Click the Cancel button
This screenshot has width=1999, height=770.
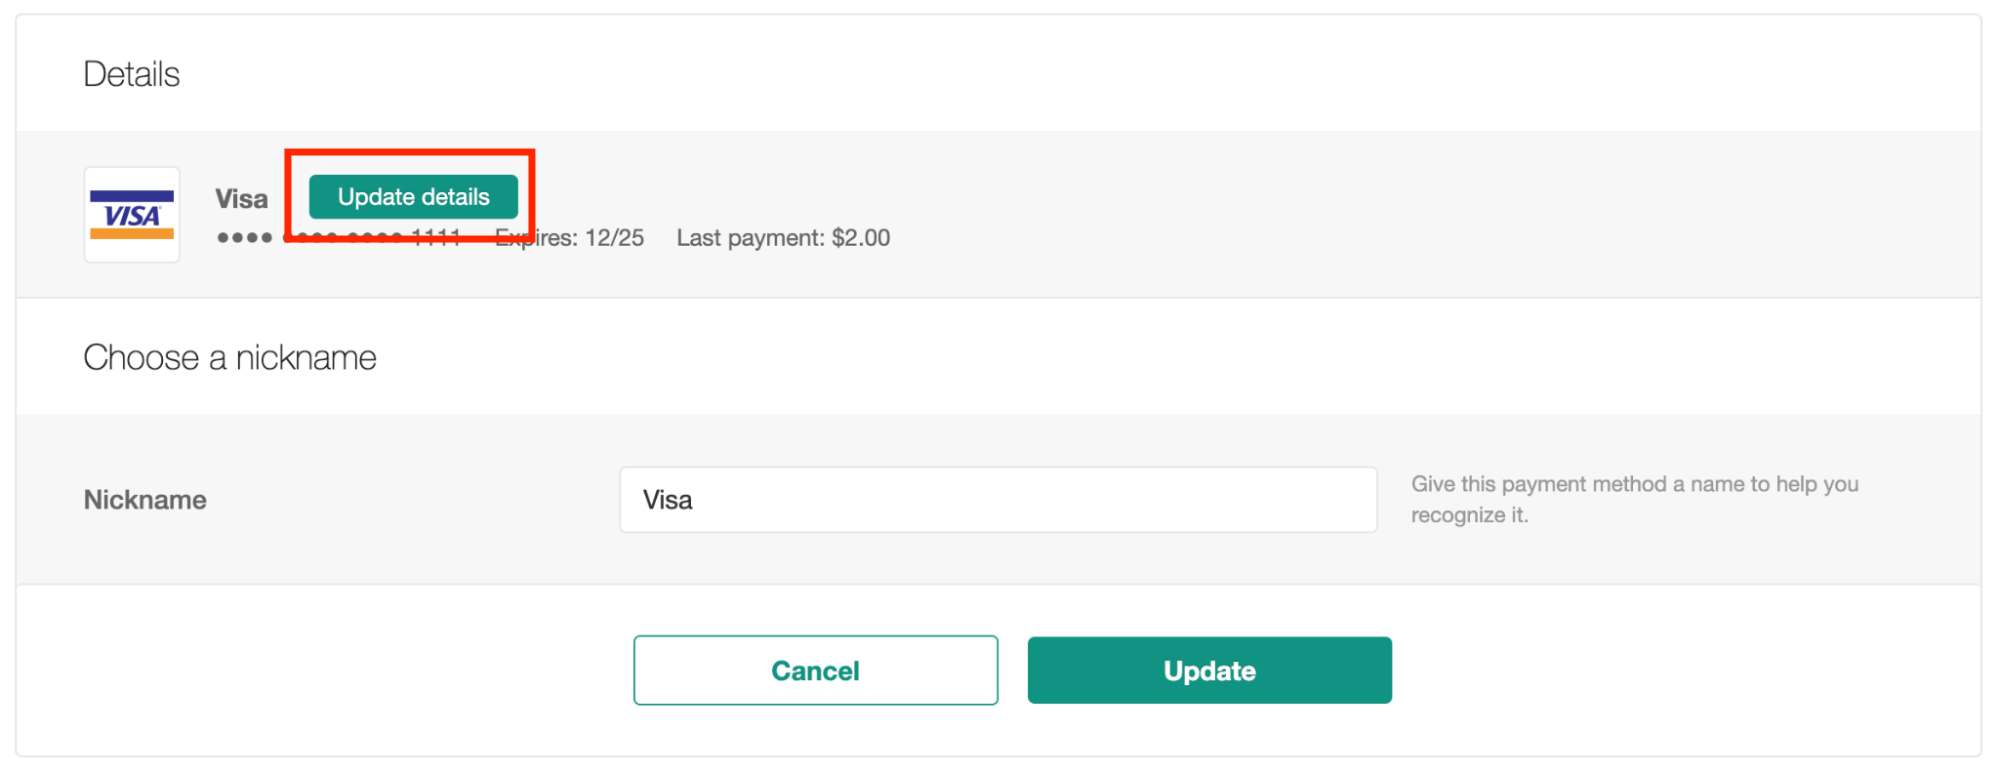814,670
